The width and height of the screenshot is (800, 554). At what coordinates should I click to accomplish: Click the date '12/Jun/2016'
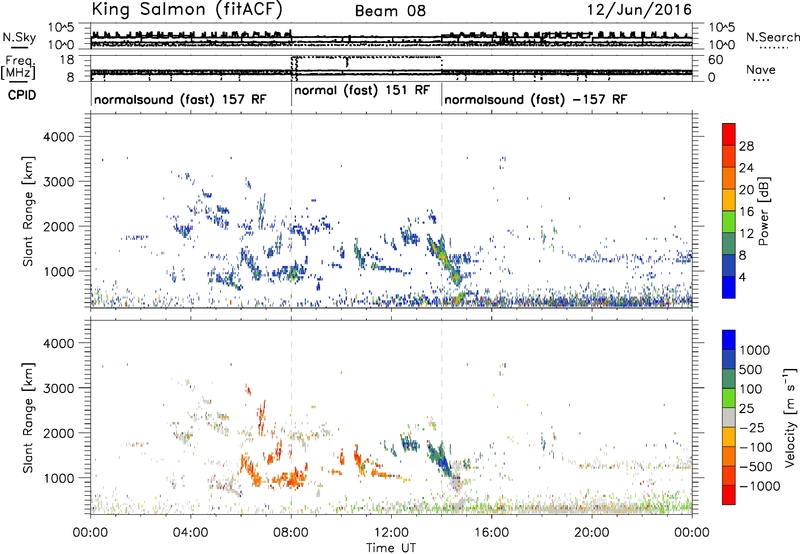point(639,9)
